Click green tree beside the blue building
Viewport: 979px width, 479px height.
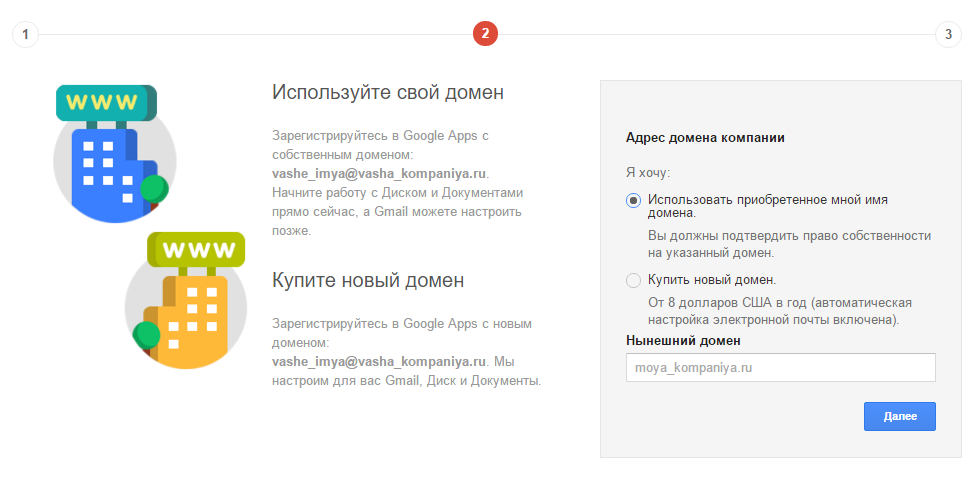click(153, 187)
